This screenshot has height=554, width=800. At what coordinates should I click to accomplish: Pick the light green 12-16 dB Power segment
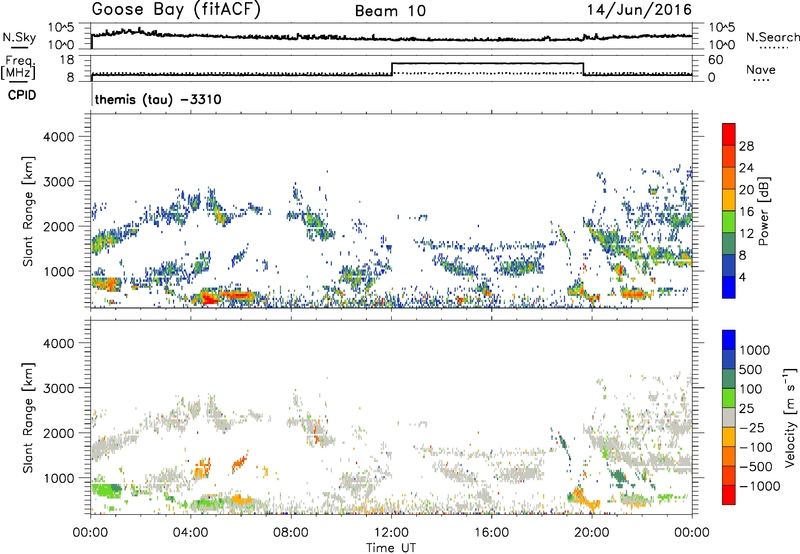[729, 221]
